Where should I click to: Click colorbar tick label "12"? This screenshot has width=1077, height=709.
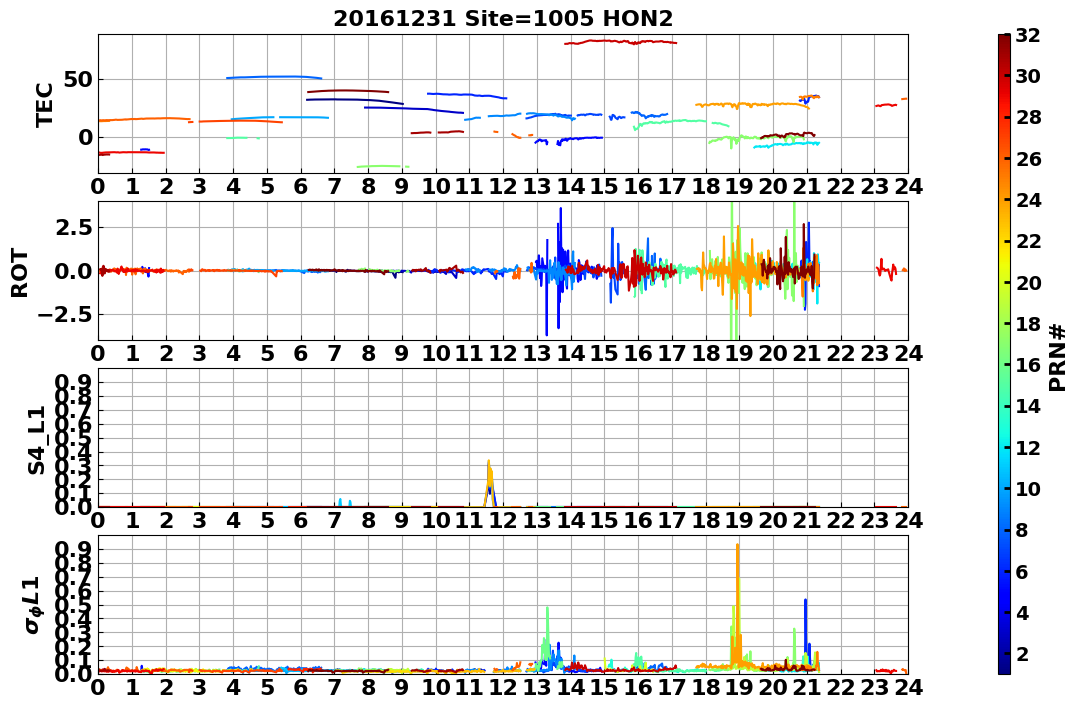[x=1028, y=447]
